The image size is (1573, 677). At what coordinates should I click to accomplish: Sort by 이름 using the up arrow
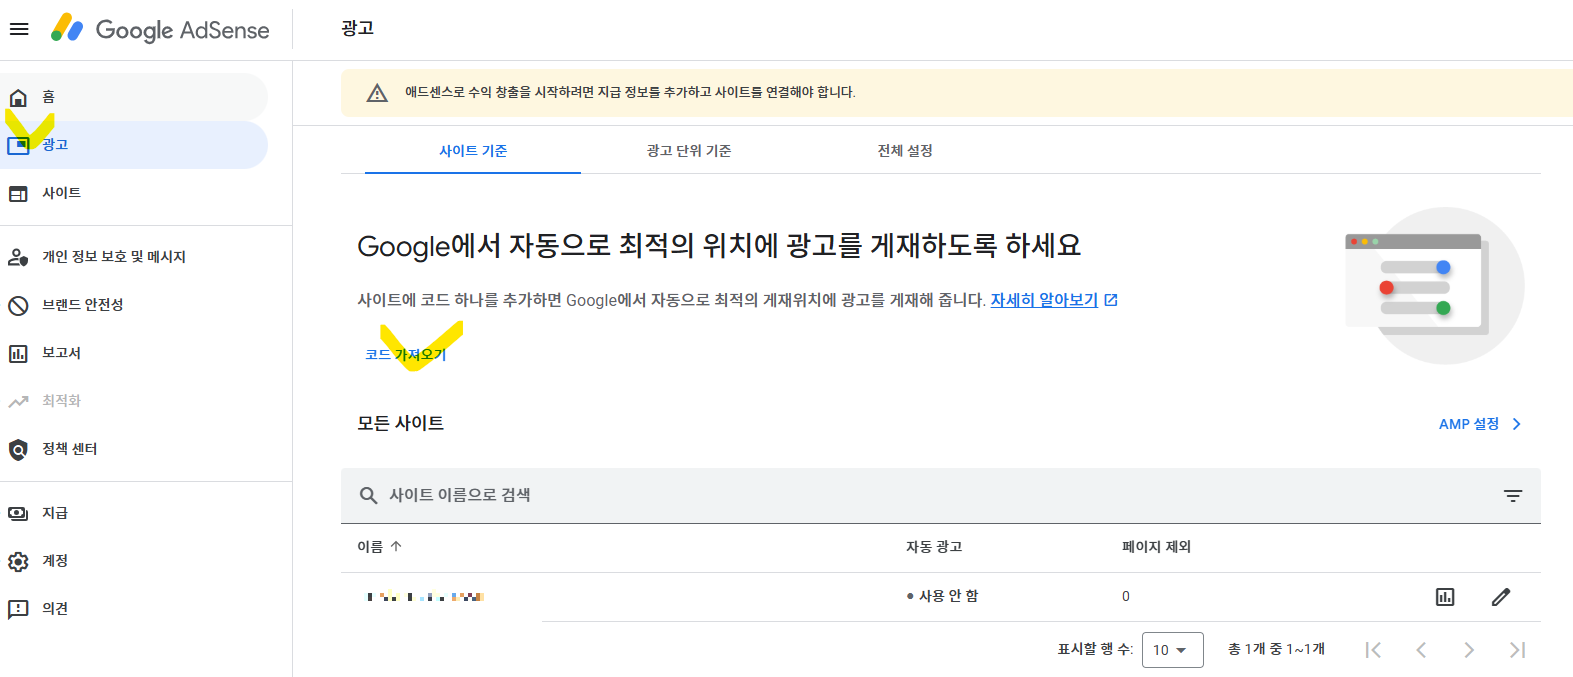(396, 546)
